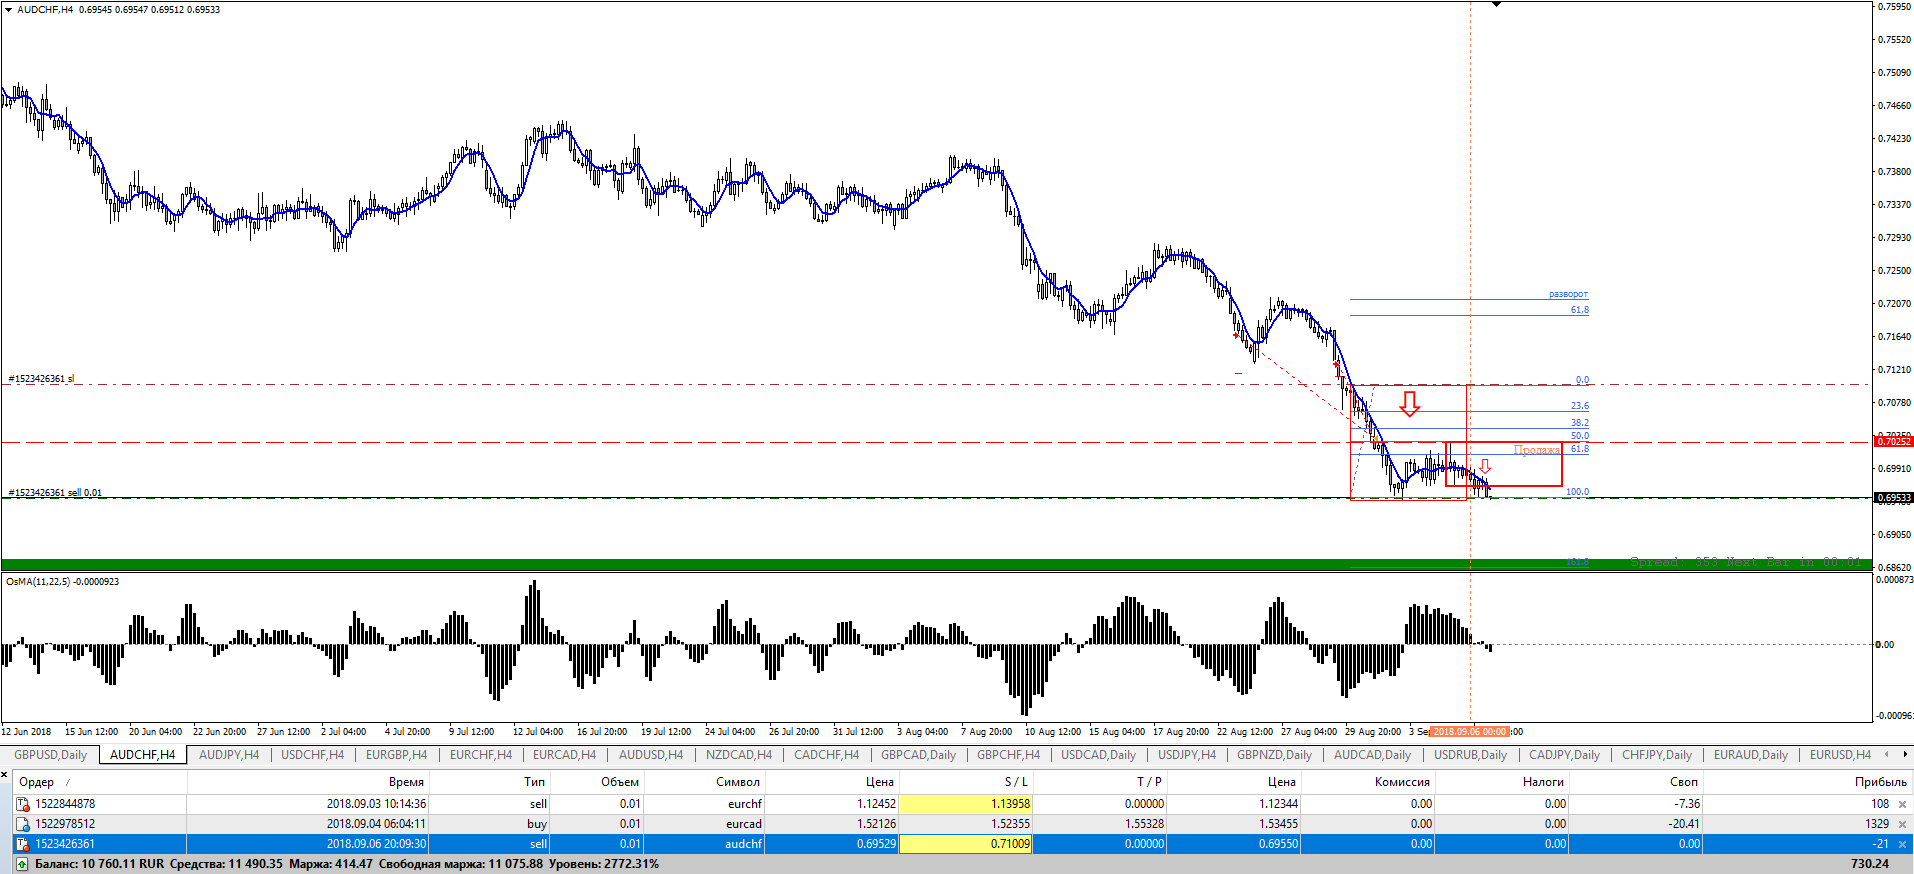Click the sell order icon for 1523426361
Viewport: 1914px width, 874px height.
[x=22, y=844]
